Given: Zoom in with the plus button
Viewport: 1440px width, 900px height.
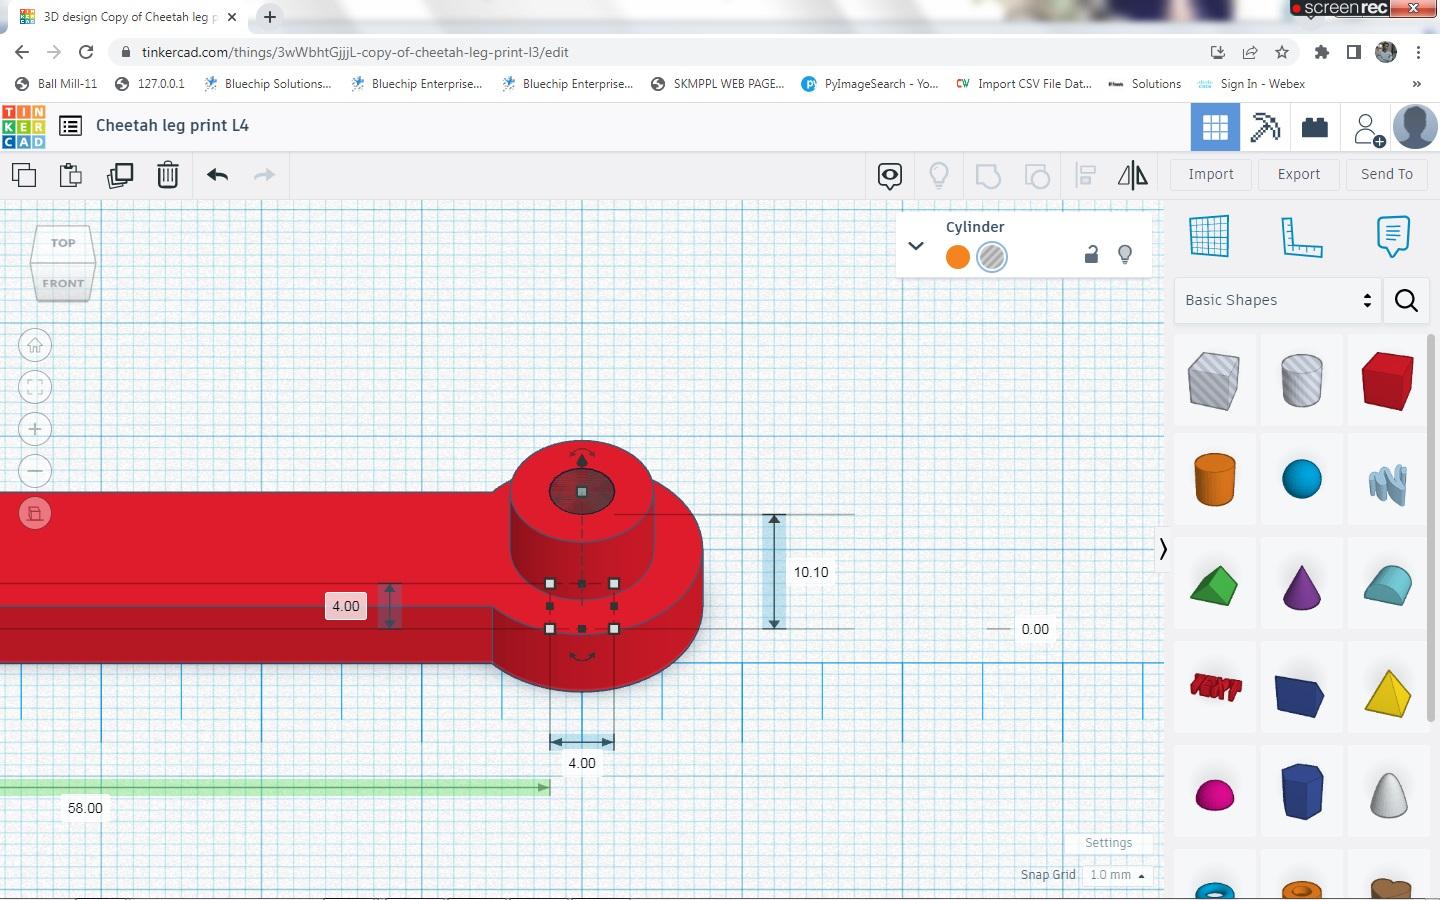Looking at the screenshot, I should (x=35, y=430).
